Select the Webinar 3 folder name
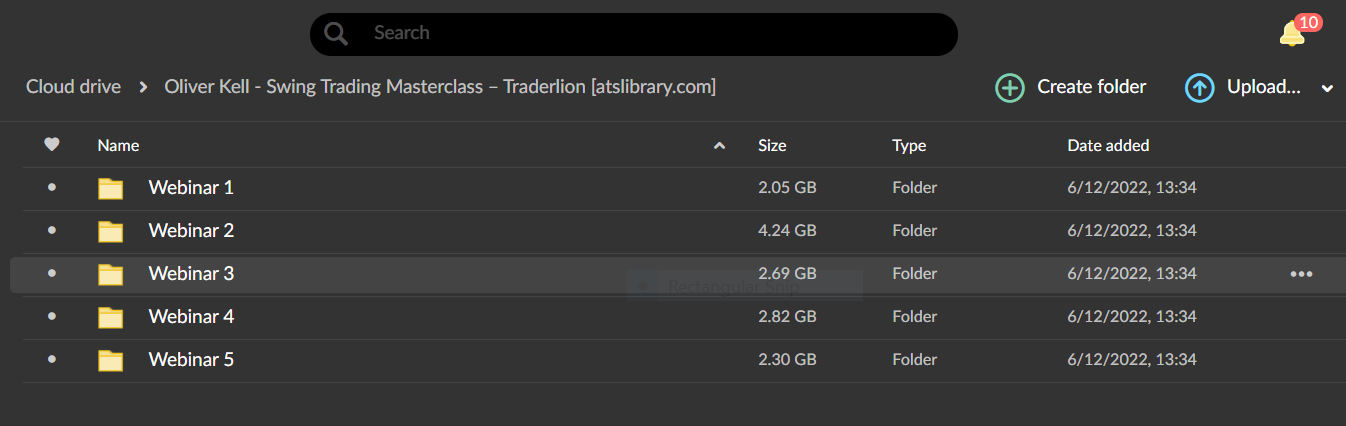The height and width of the screenshot is (426, 1346). click(x=191, y=273)
